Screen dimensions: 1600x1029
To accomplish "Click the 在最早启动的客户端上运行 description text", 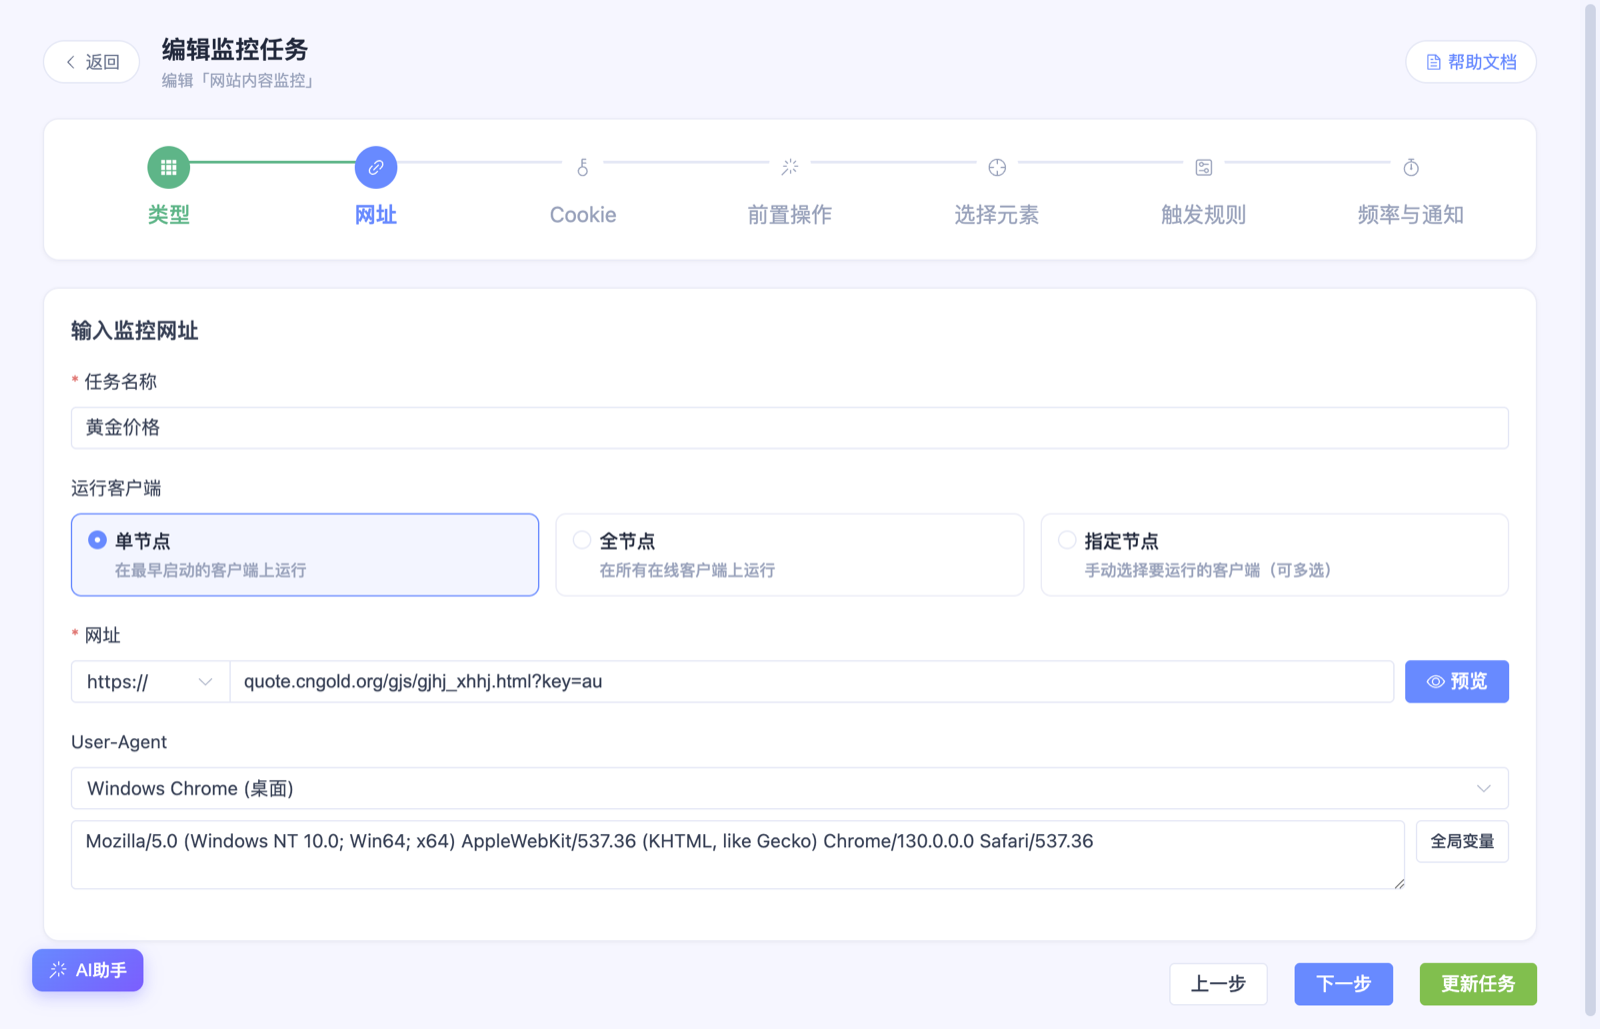I will point(210,570).
